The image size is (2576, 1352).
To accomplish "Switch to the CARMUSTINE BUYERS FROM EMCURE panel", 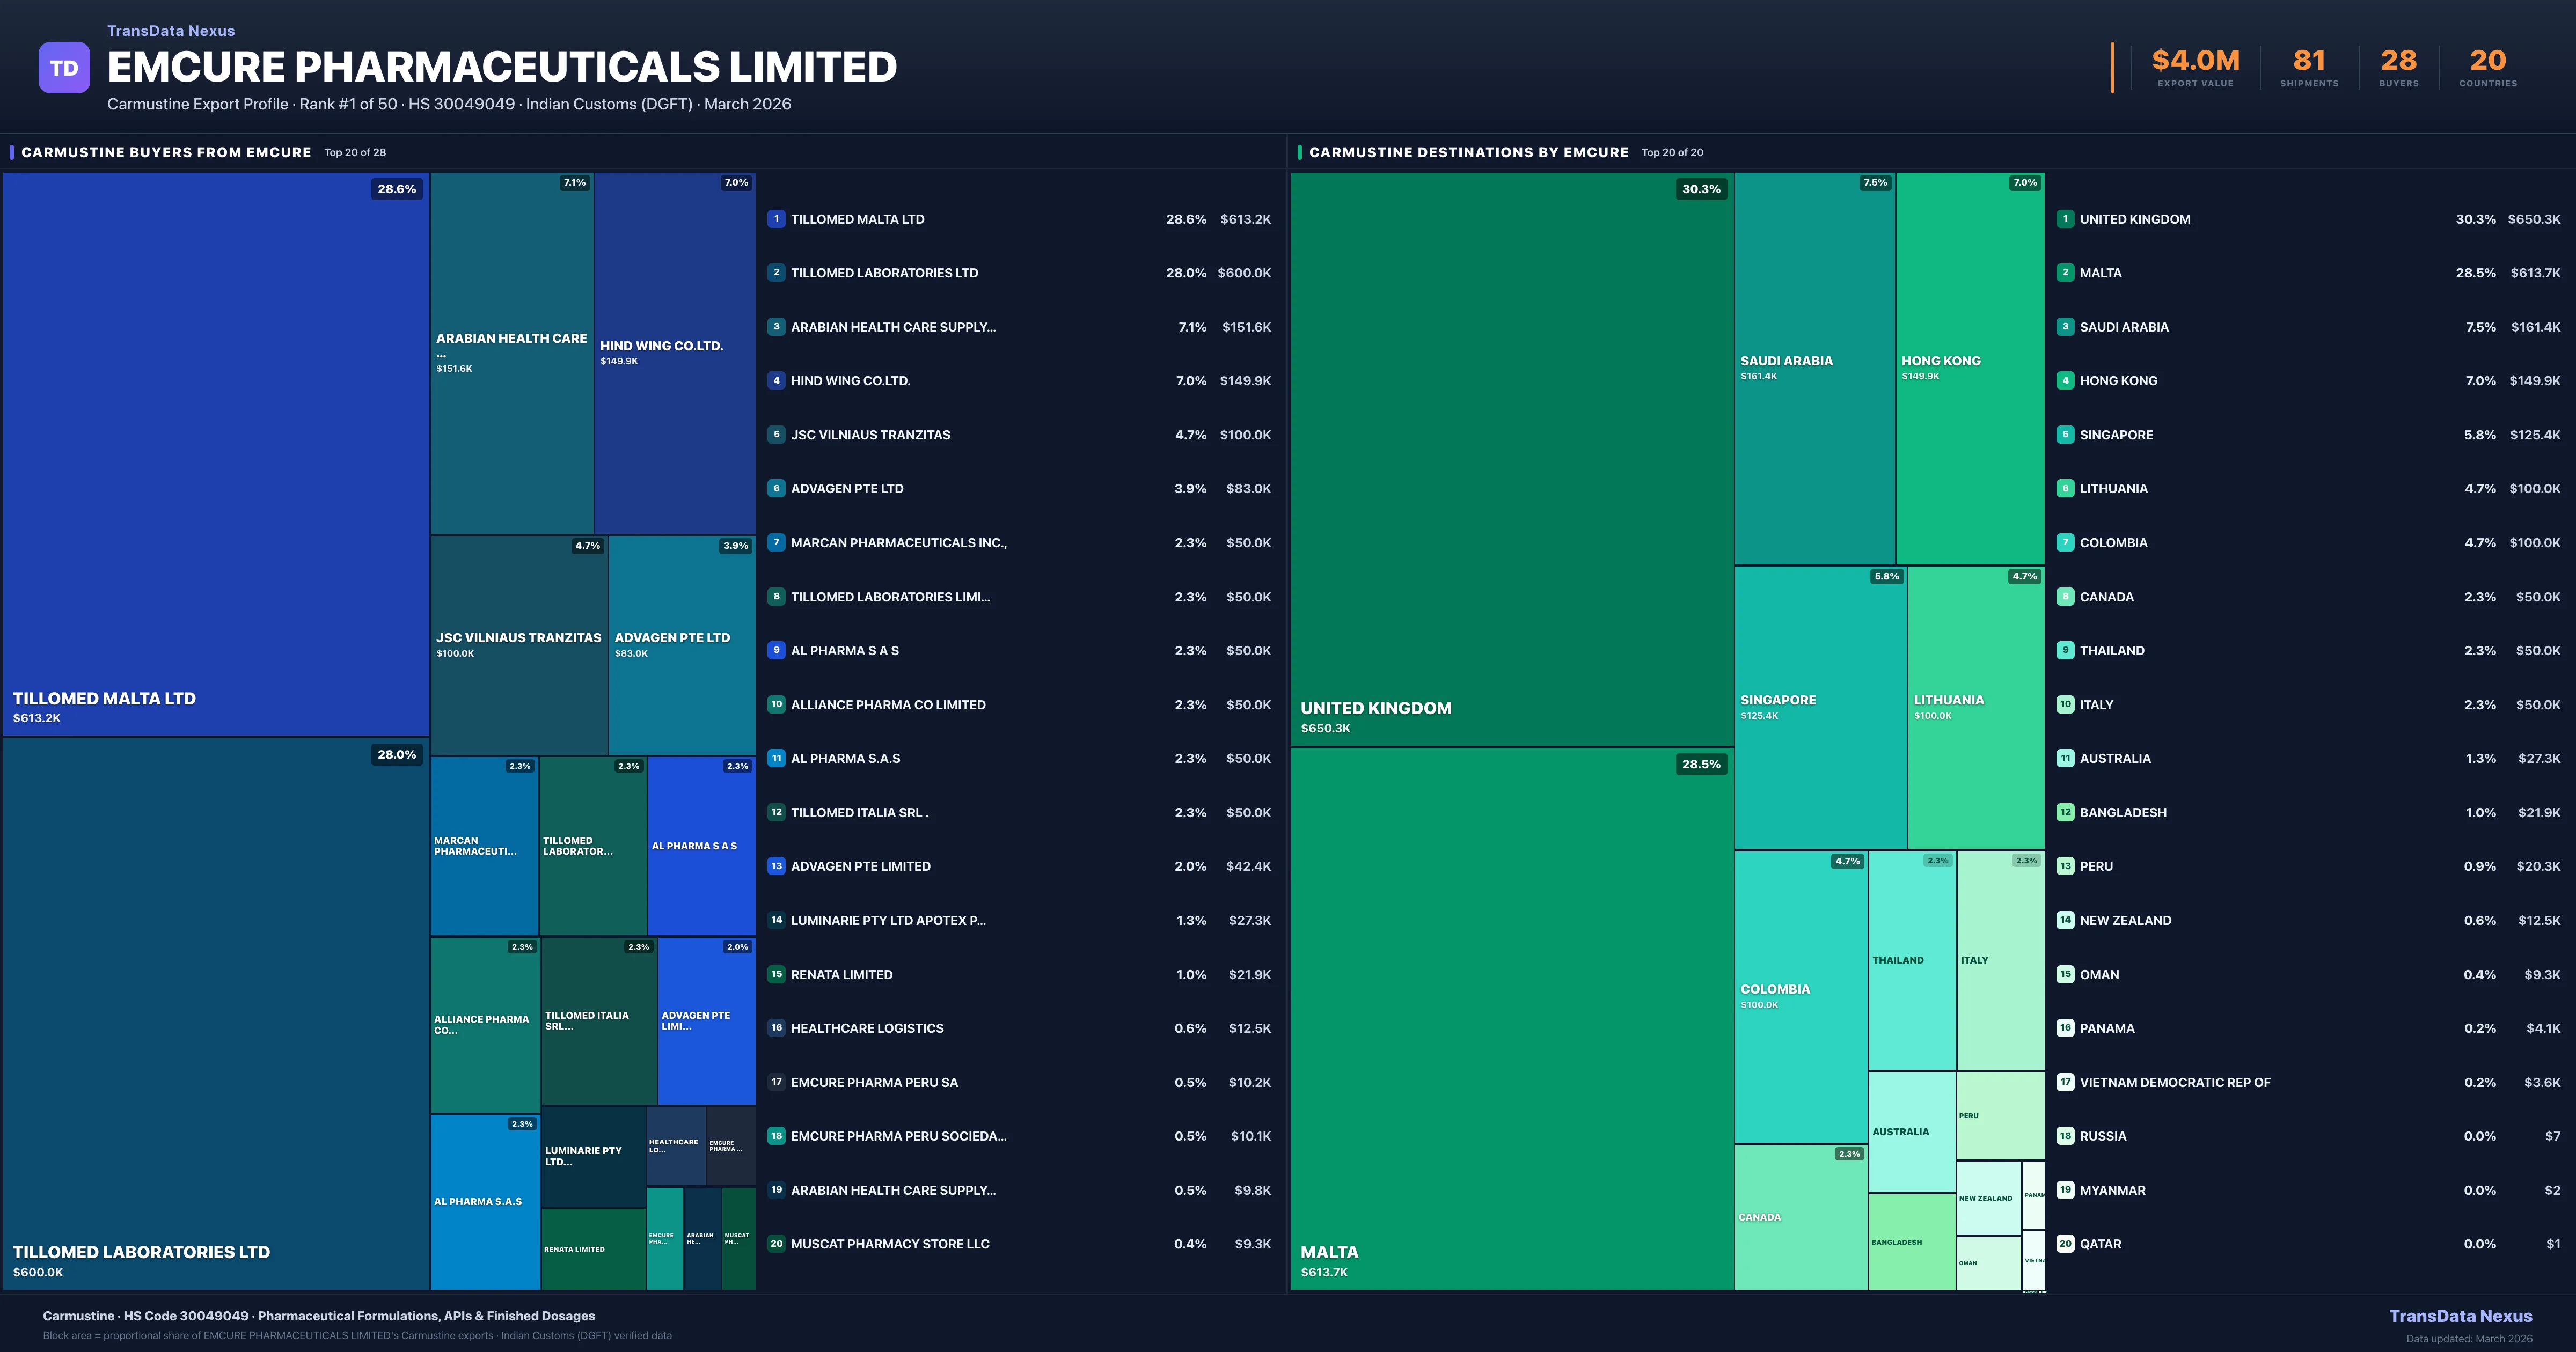I will tap(166, 152).
